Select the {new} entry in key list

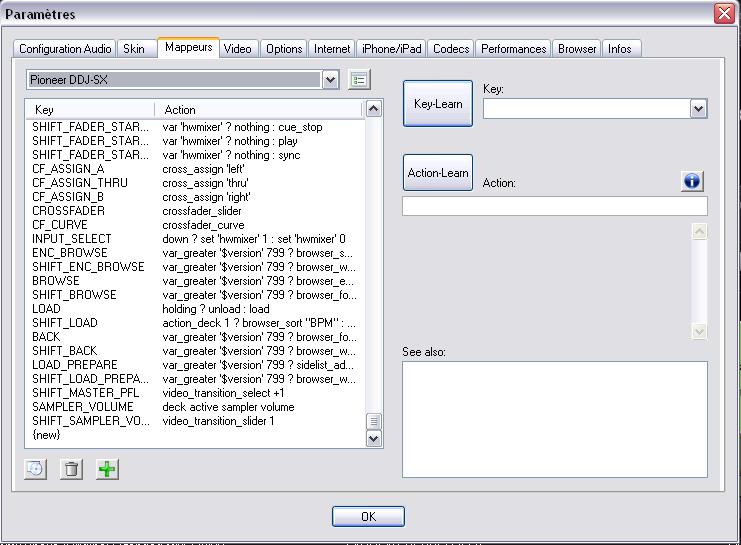46,435
